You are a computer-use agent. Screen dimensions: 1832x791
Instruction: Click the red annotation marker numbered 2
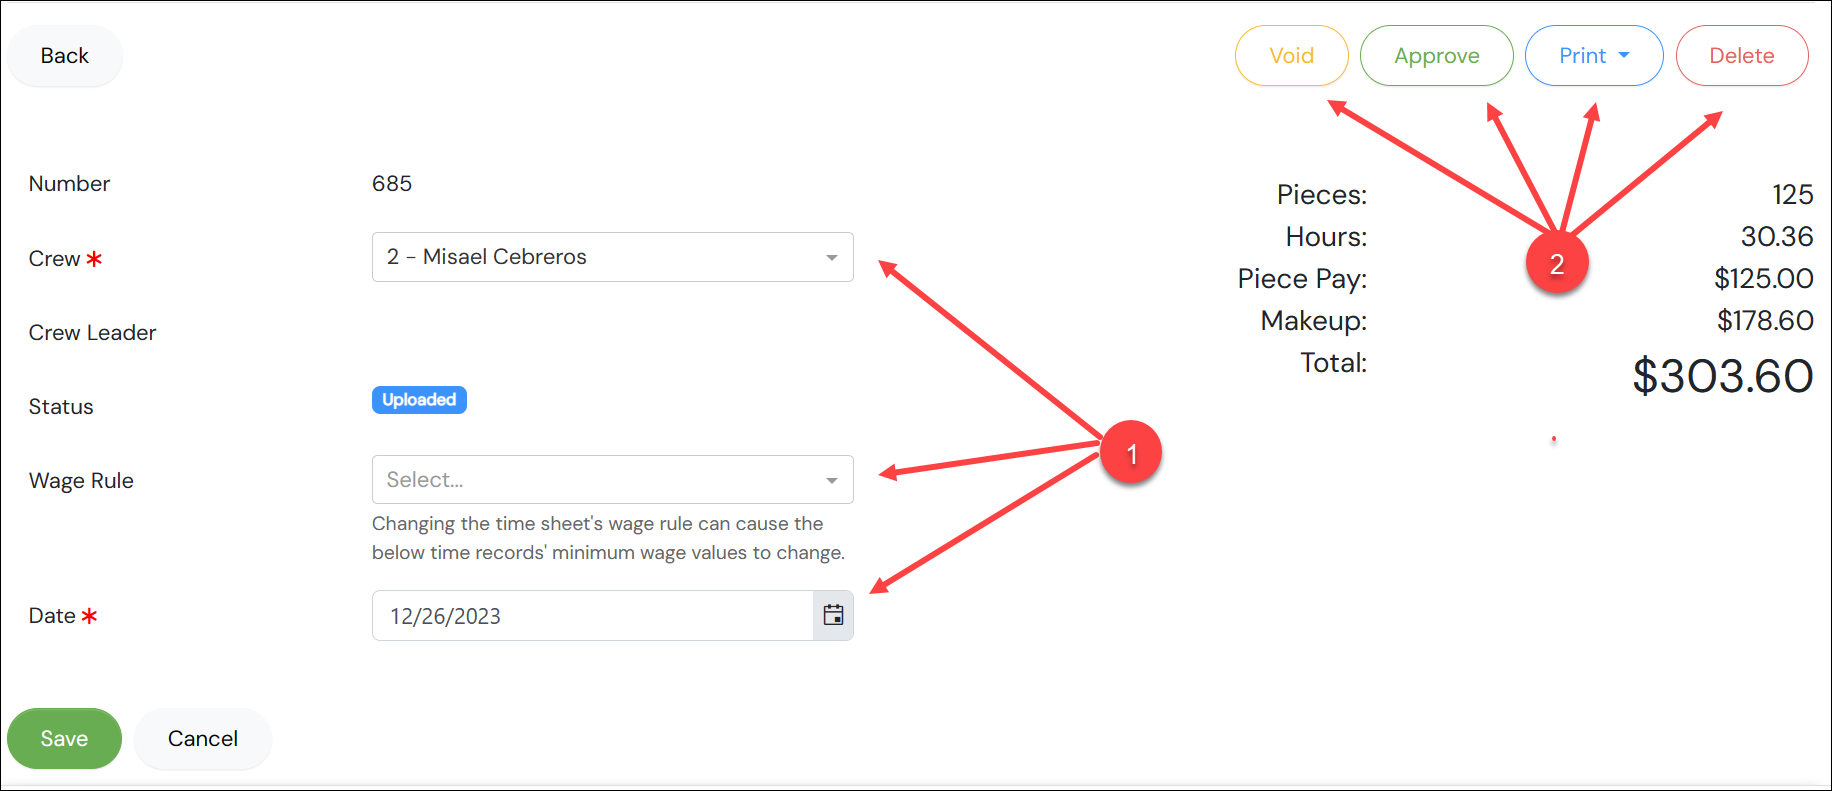[1557, 263]
